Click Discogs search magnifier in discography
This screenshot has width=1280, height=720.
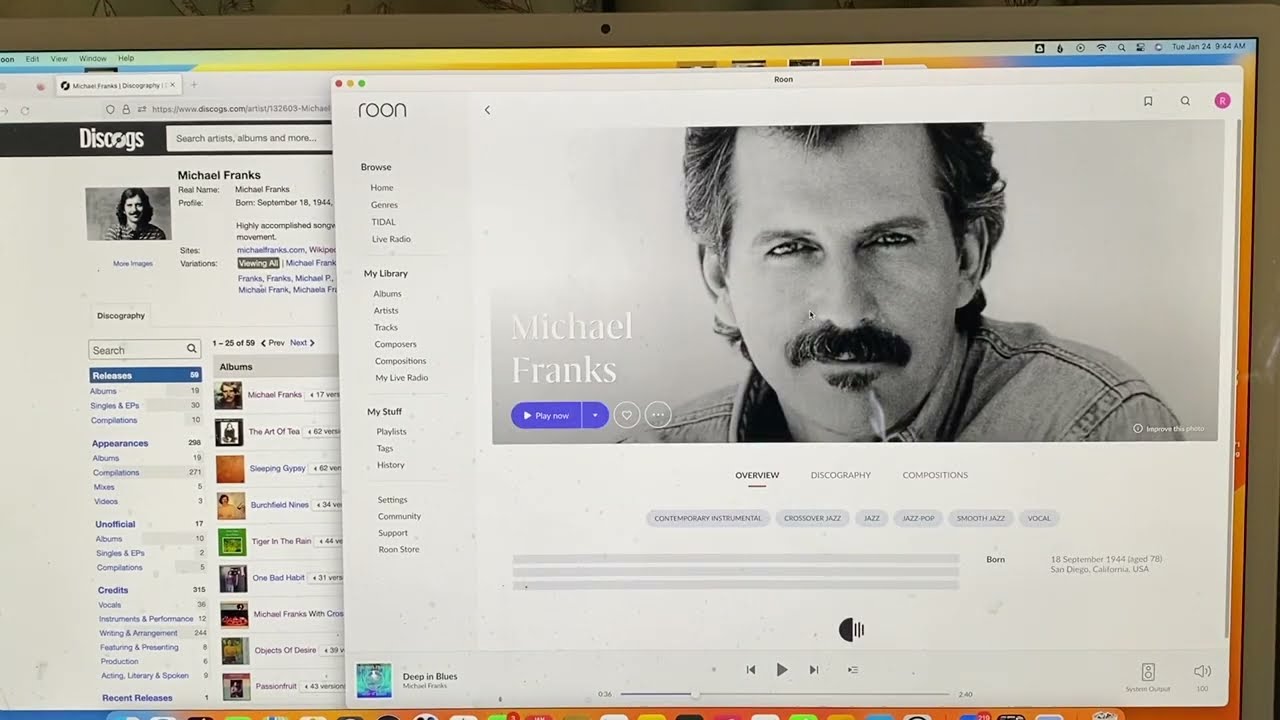pyautogui.click(x=191, y=349)
